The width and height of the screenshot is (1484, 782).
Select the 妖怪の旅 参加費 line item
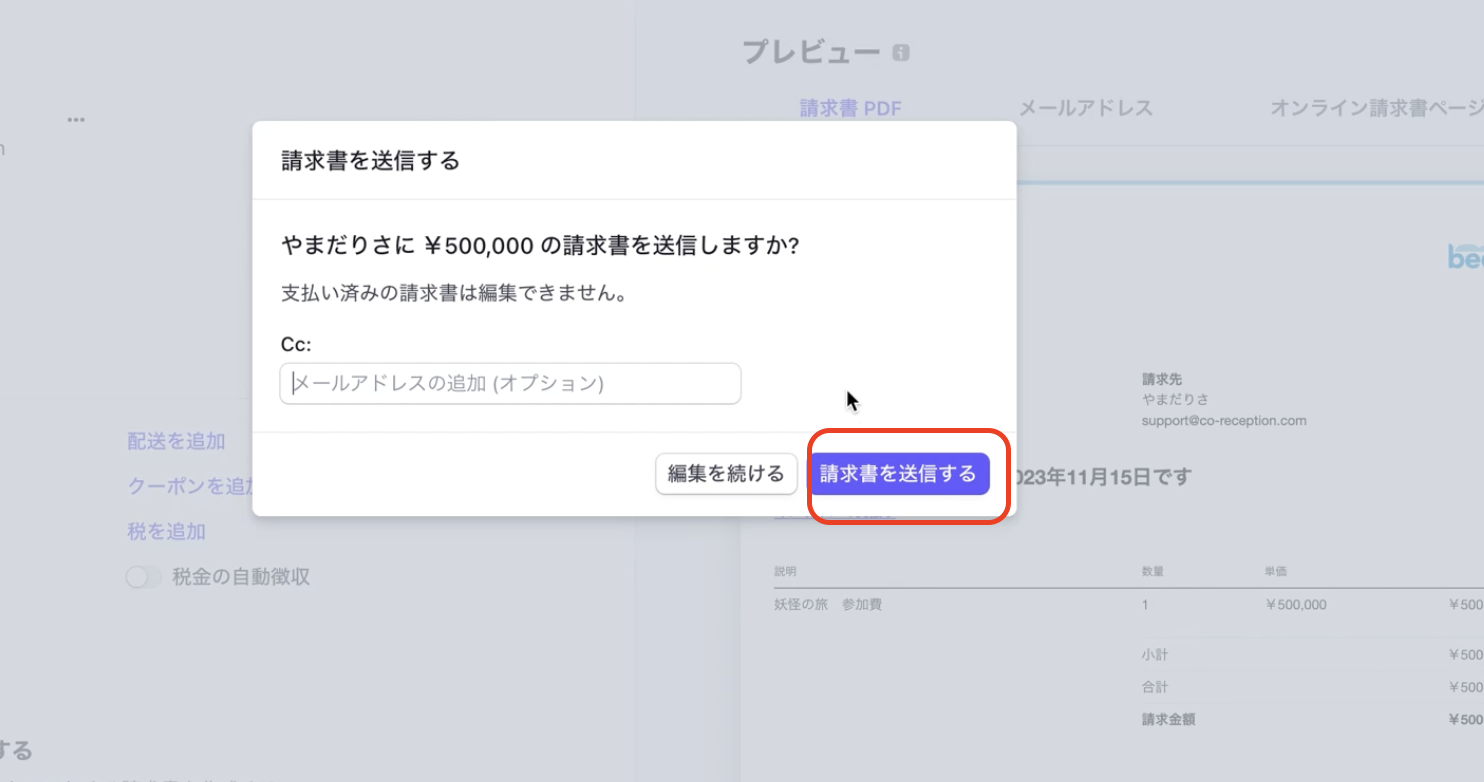pyautogui.click(x=827, y=604)
